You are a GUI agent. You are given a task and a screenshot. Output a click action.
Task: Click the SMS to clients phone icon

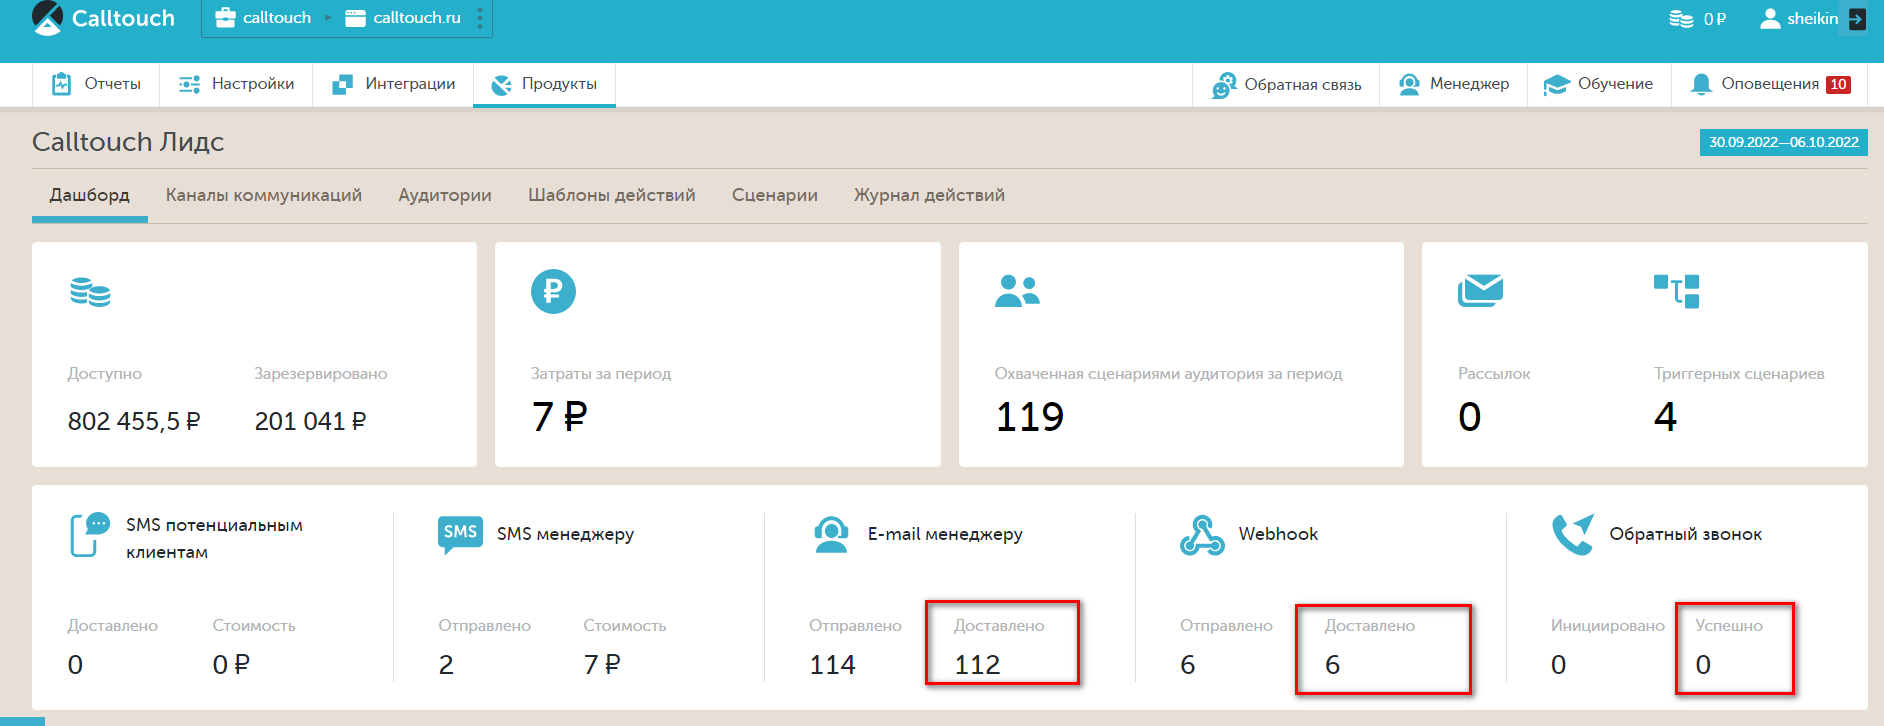(90, 534)
